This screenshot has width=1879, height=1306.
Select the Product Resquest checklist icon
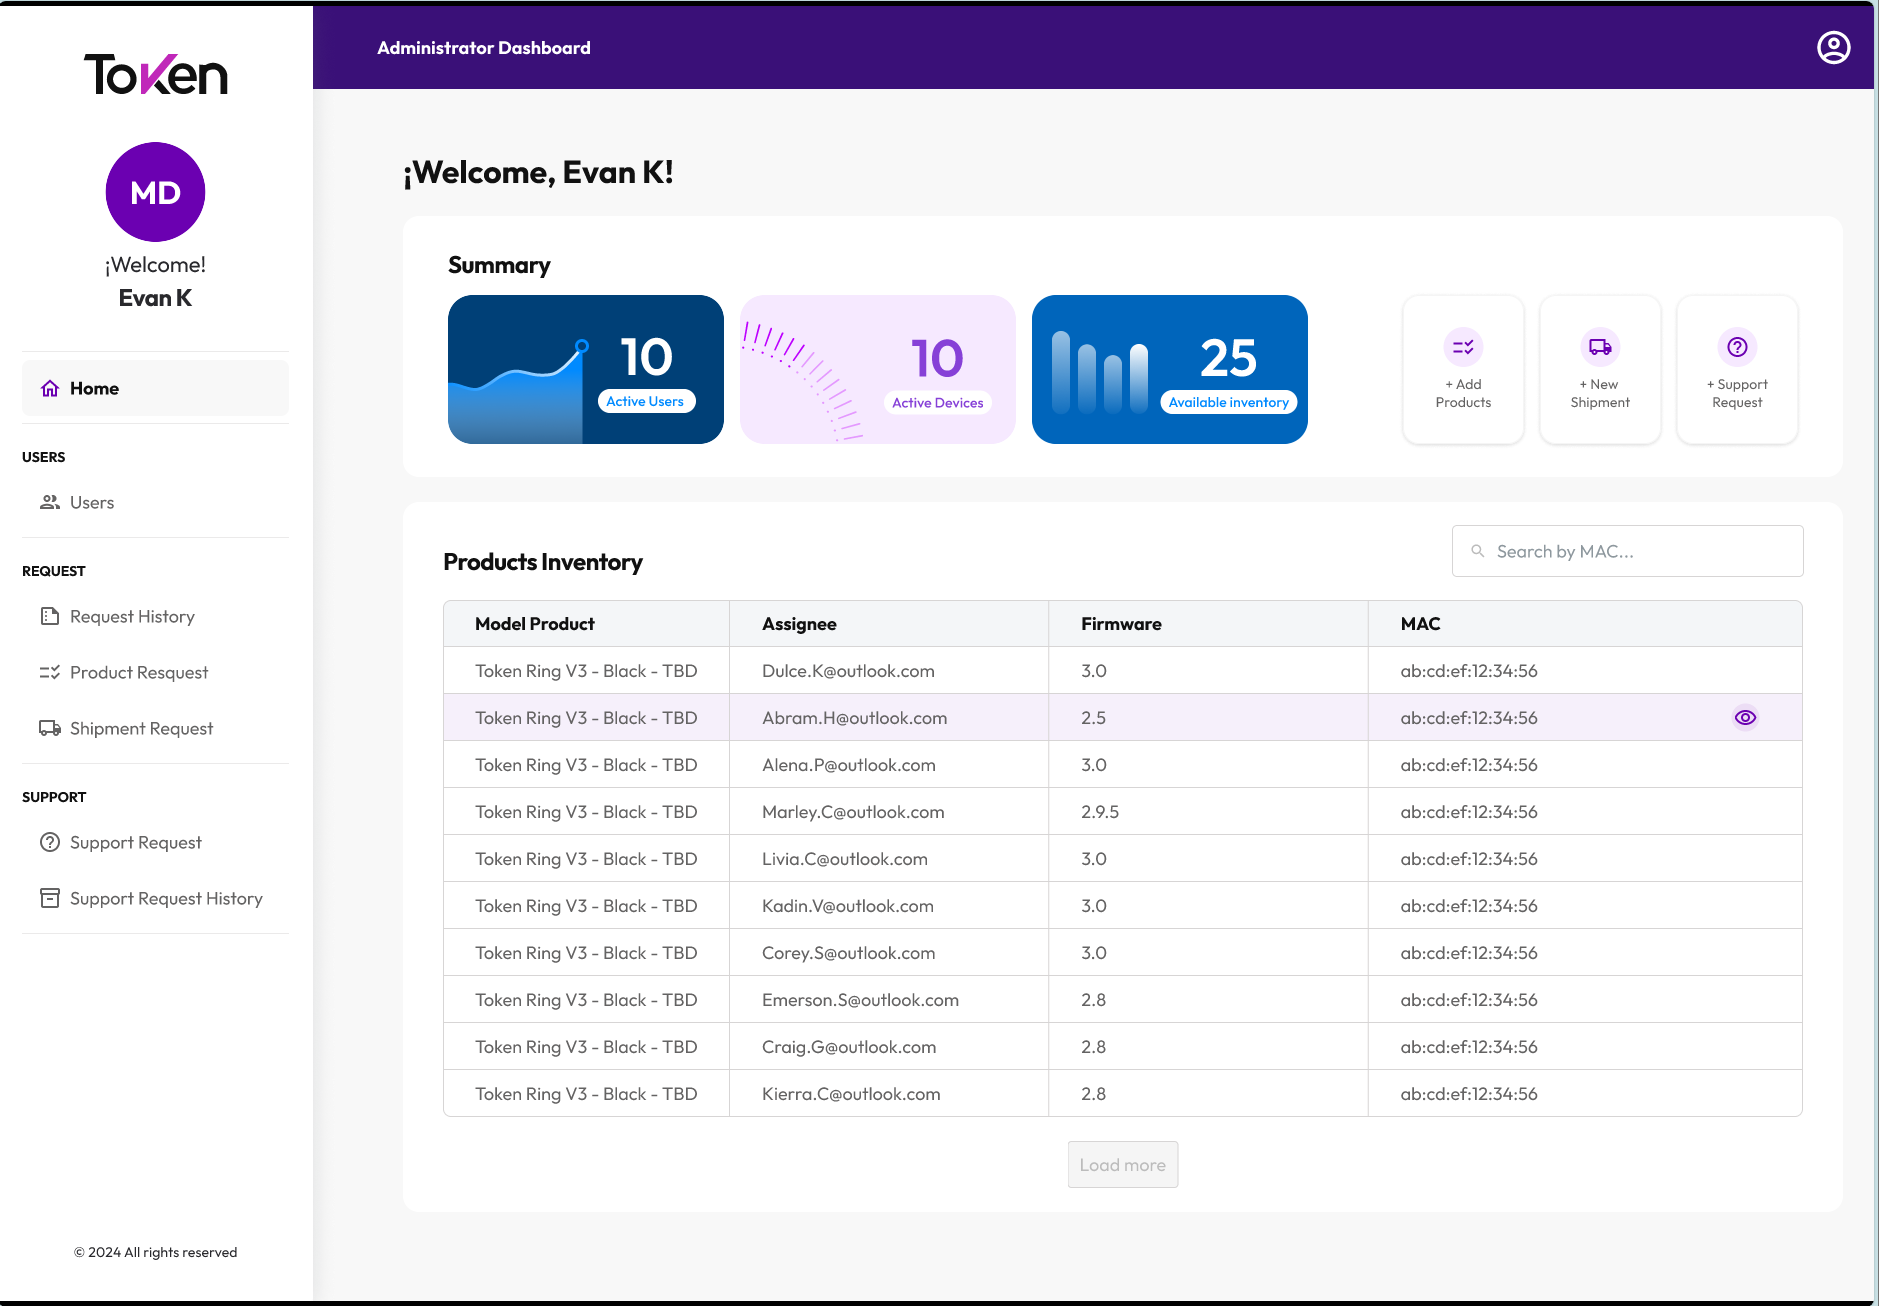pyautogui.click(x=50, y=672)
